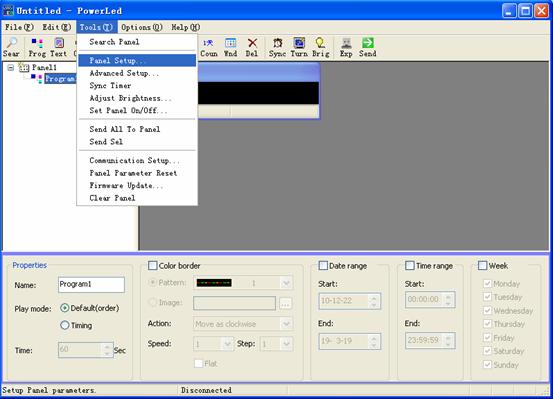The image size is (553, 399).
Task: Click the Time range End field
Action: pyautogui.click(x=430, y=340)
